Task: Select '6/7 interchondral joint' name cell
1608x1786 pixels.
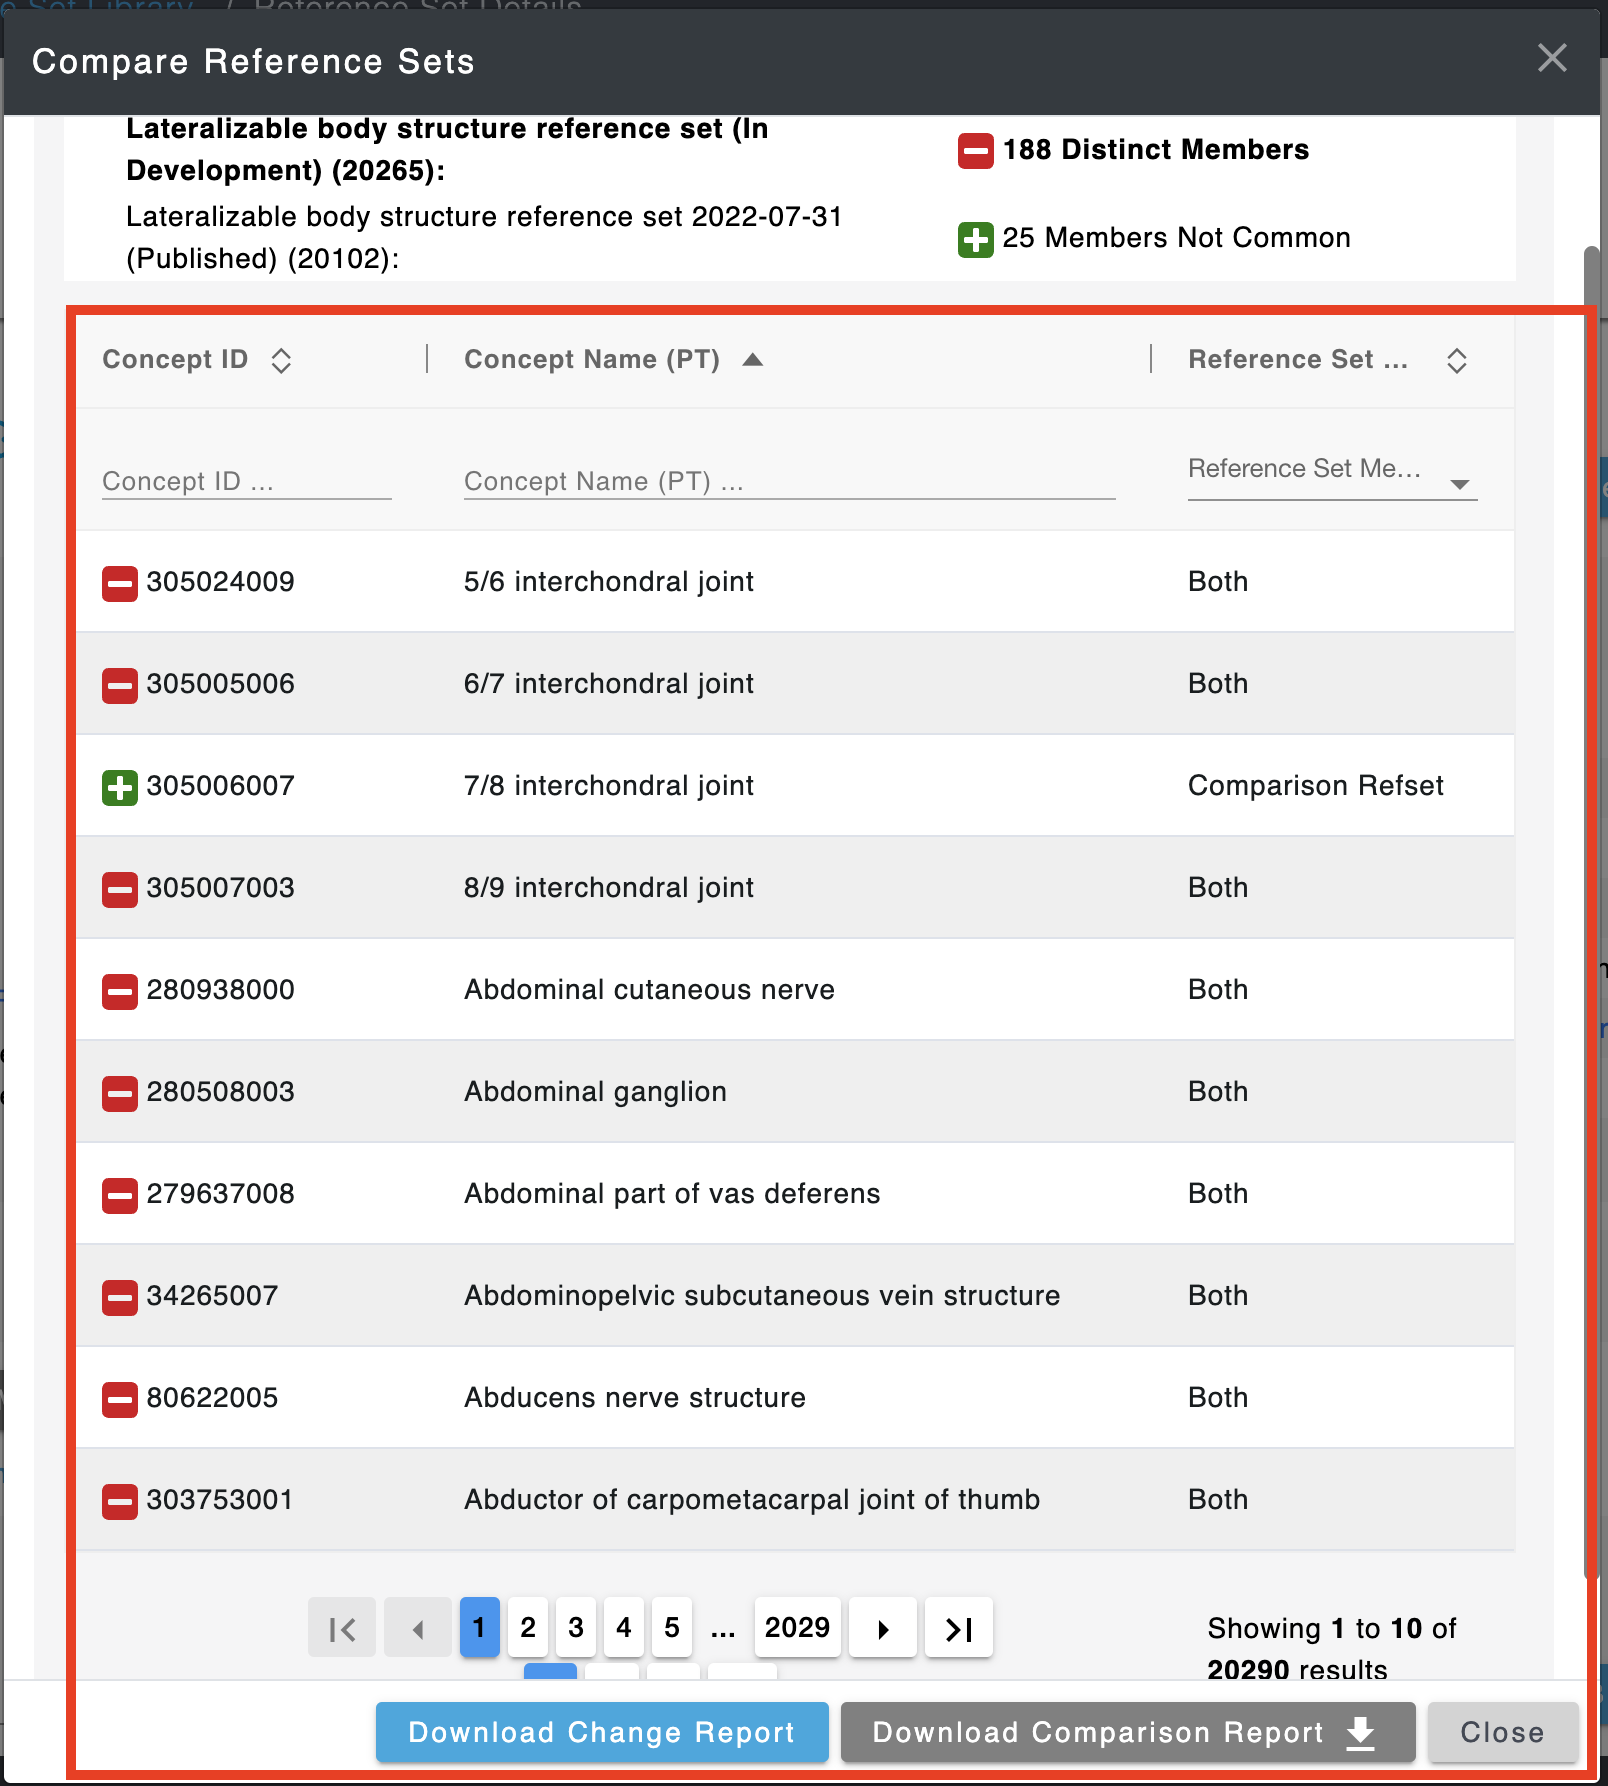Action: tap(609, 684)
